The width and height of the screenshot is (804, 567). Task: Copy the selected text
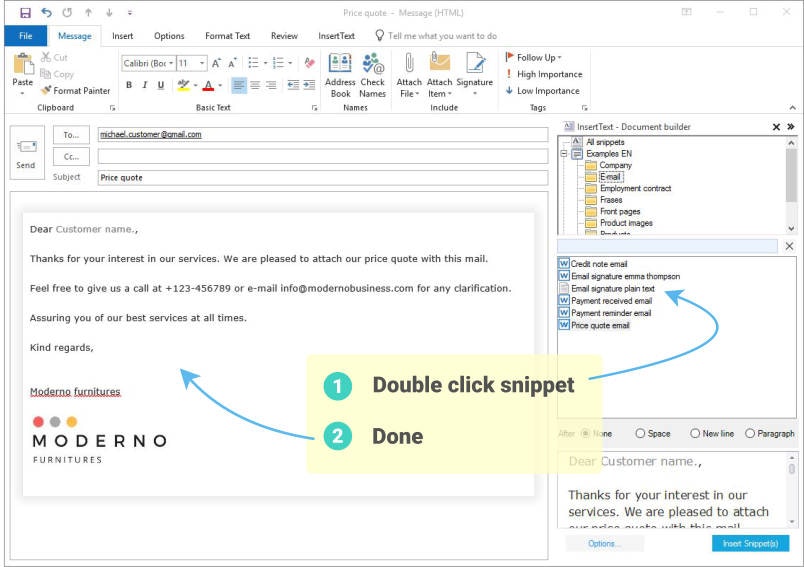pyautogui.click(x=57, y=74)
